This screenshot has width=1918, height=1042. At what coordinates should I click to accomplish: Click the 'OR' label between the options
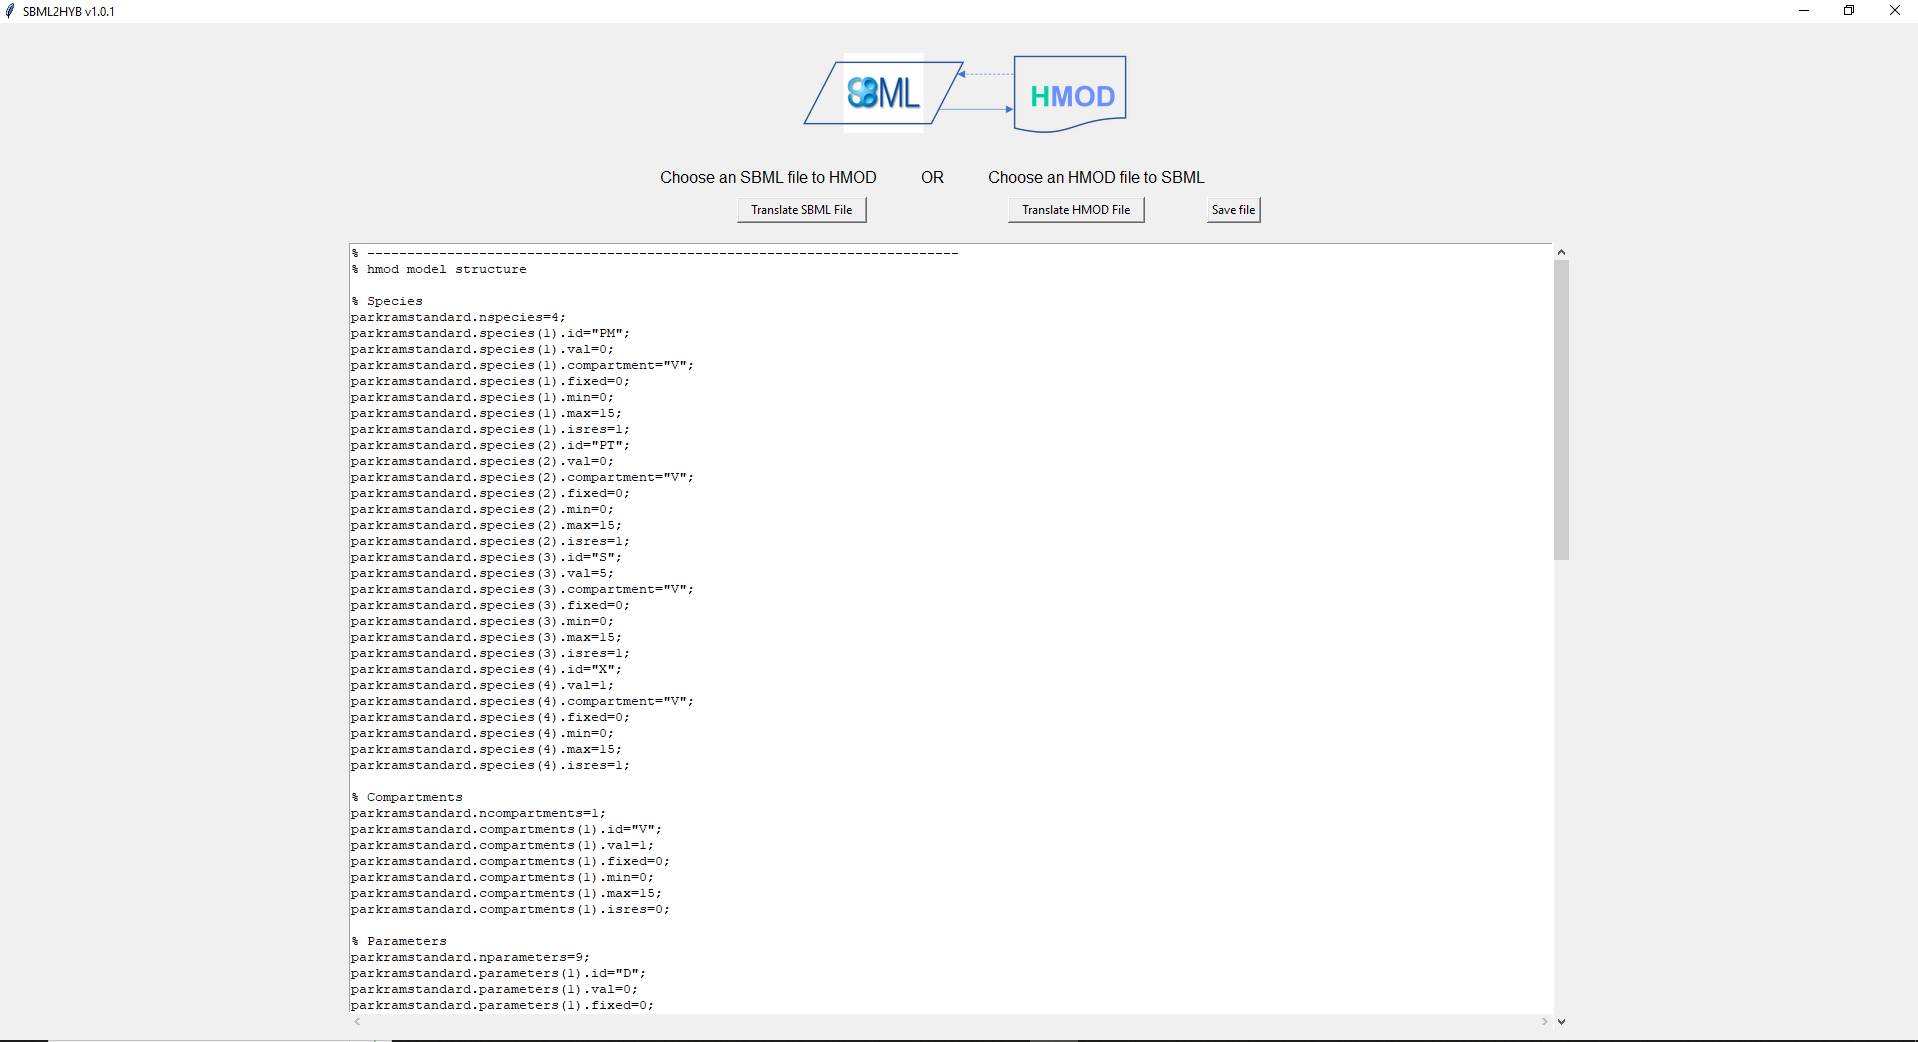coord(932,177)
